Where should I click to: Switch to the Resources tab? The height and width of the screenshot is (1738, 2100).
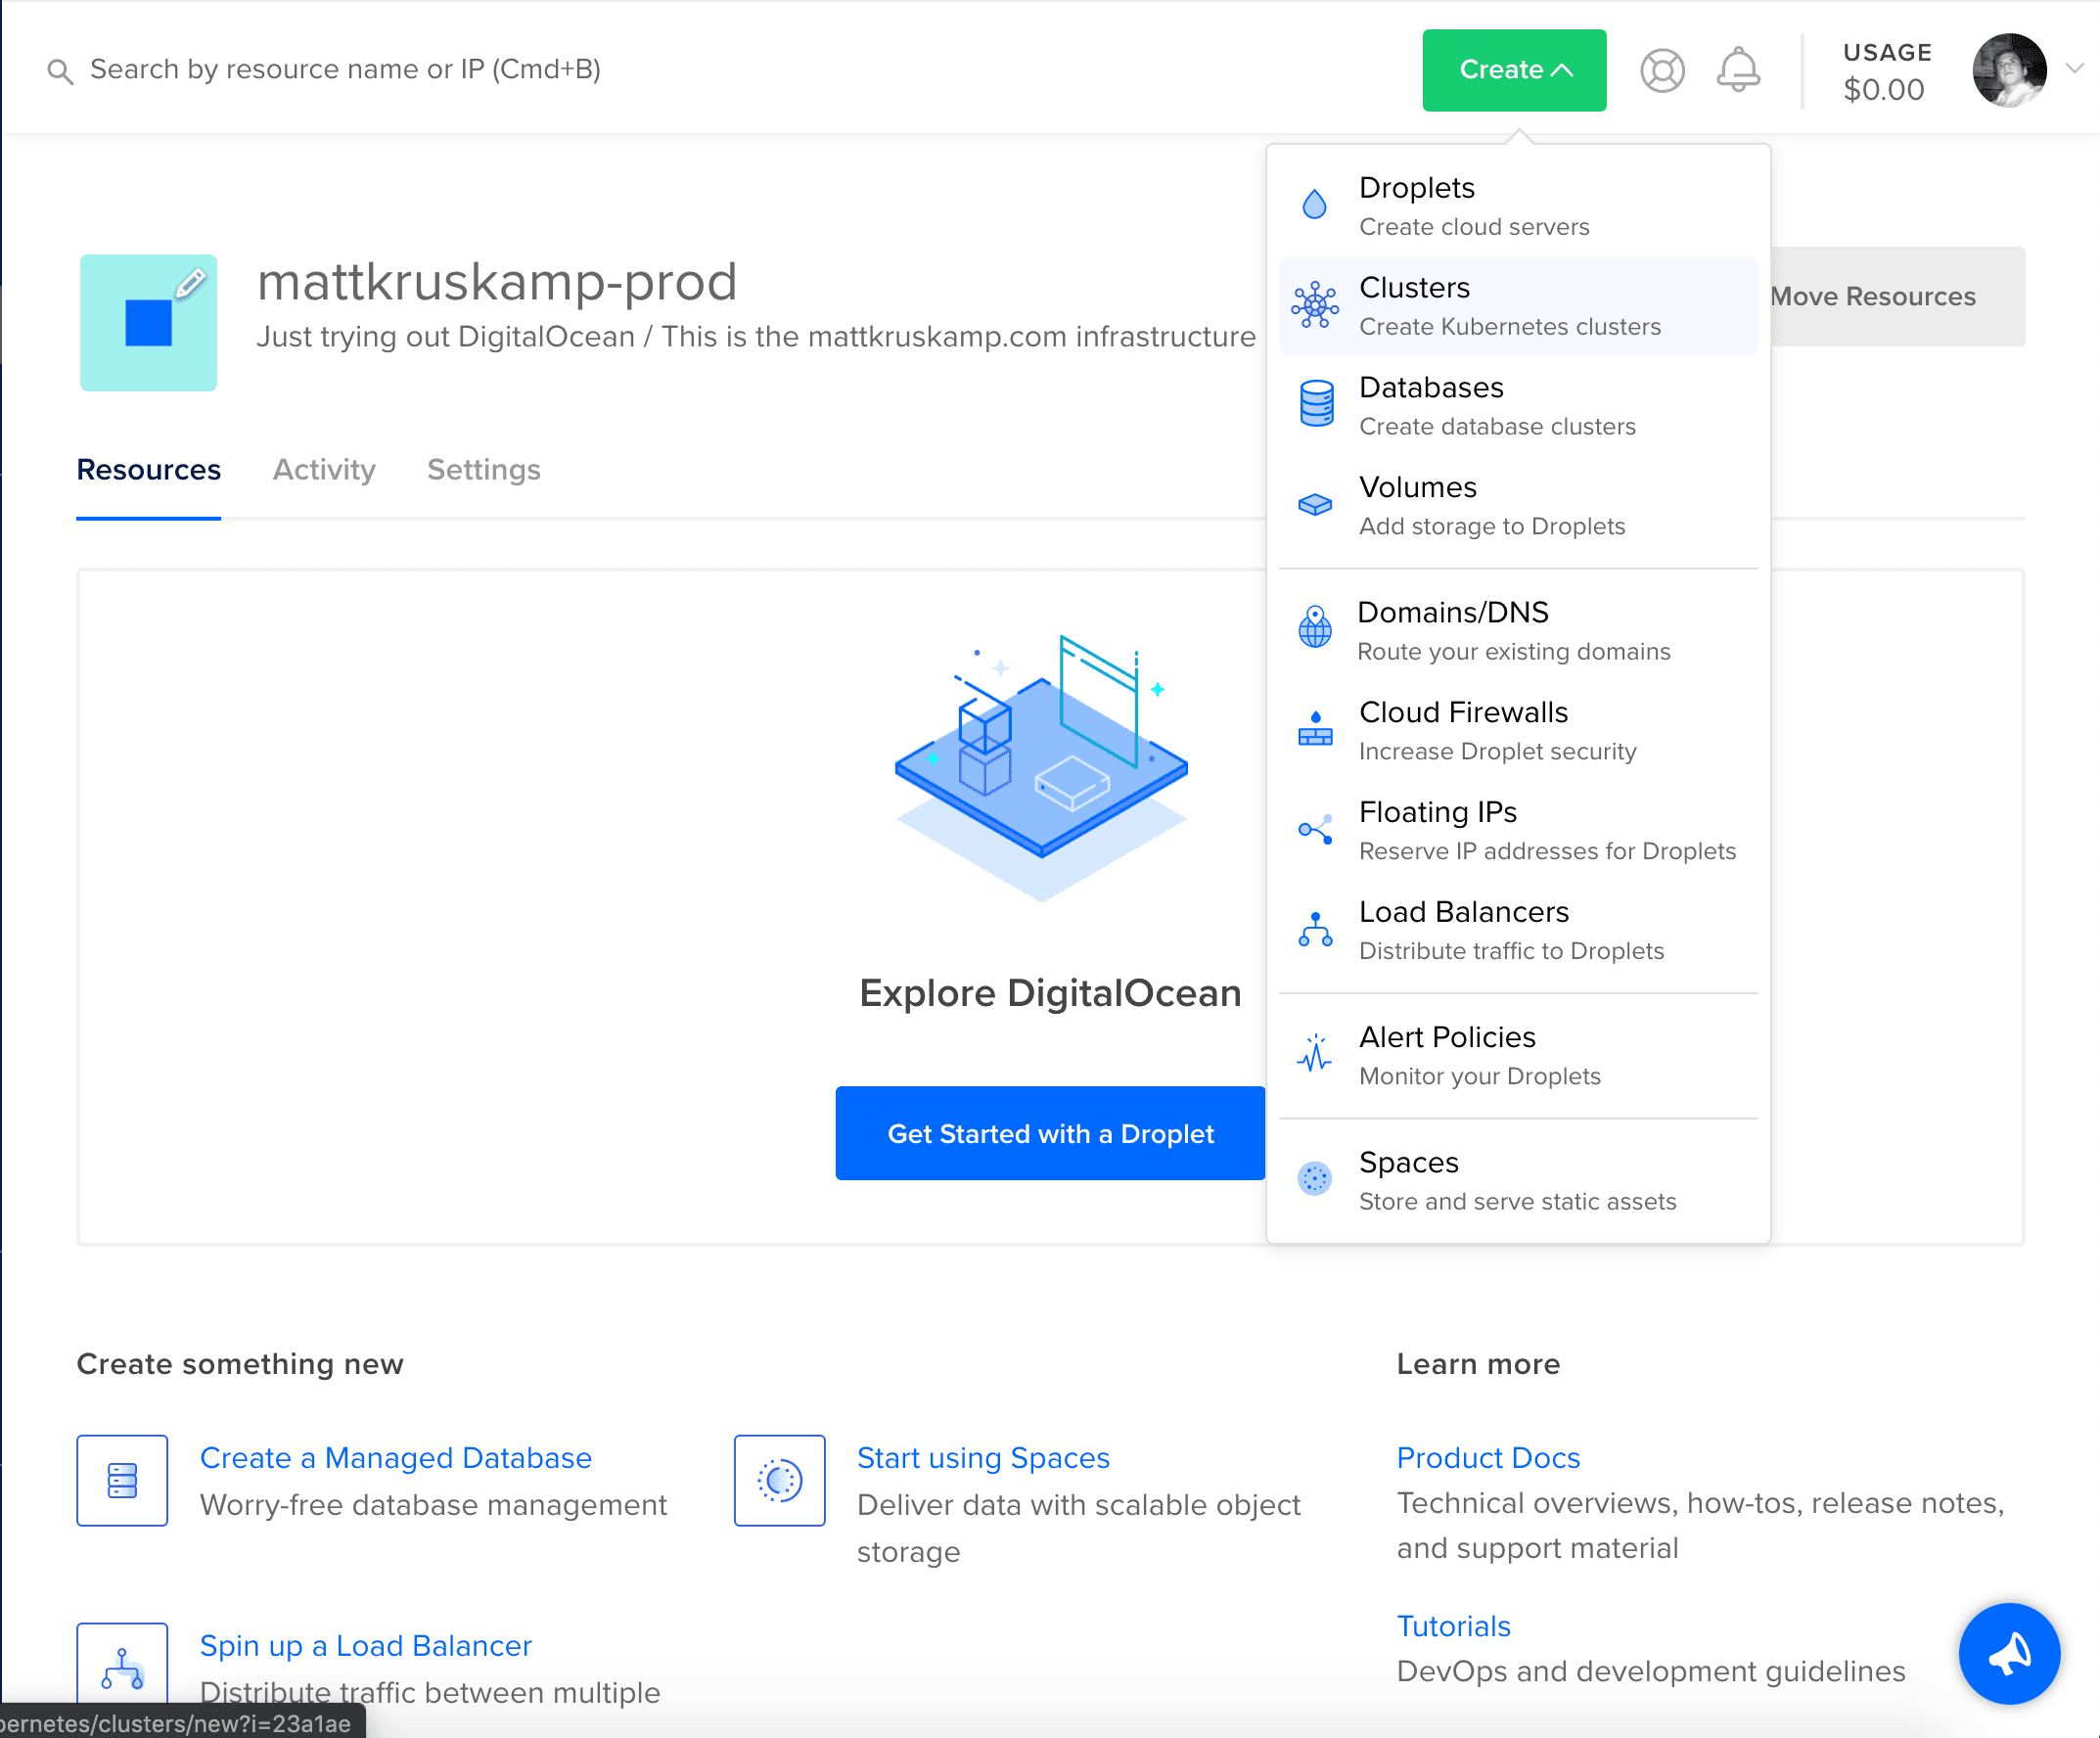coord(149,470)
